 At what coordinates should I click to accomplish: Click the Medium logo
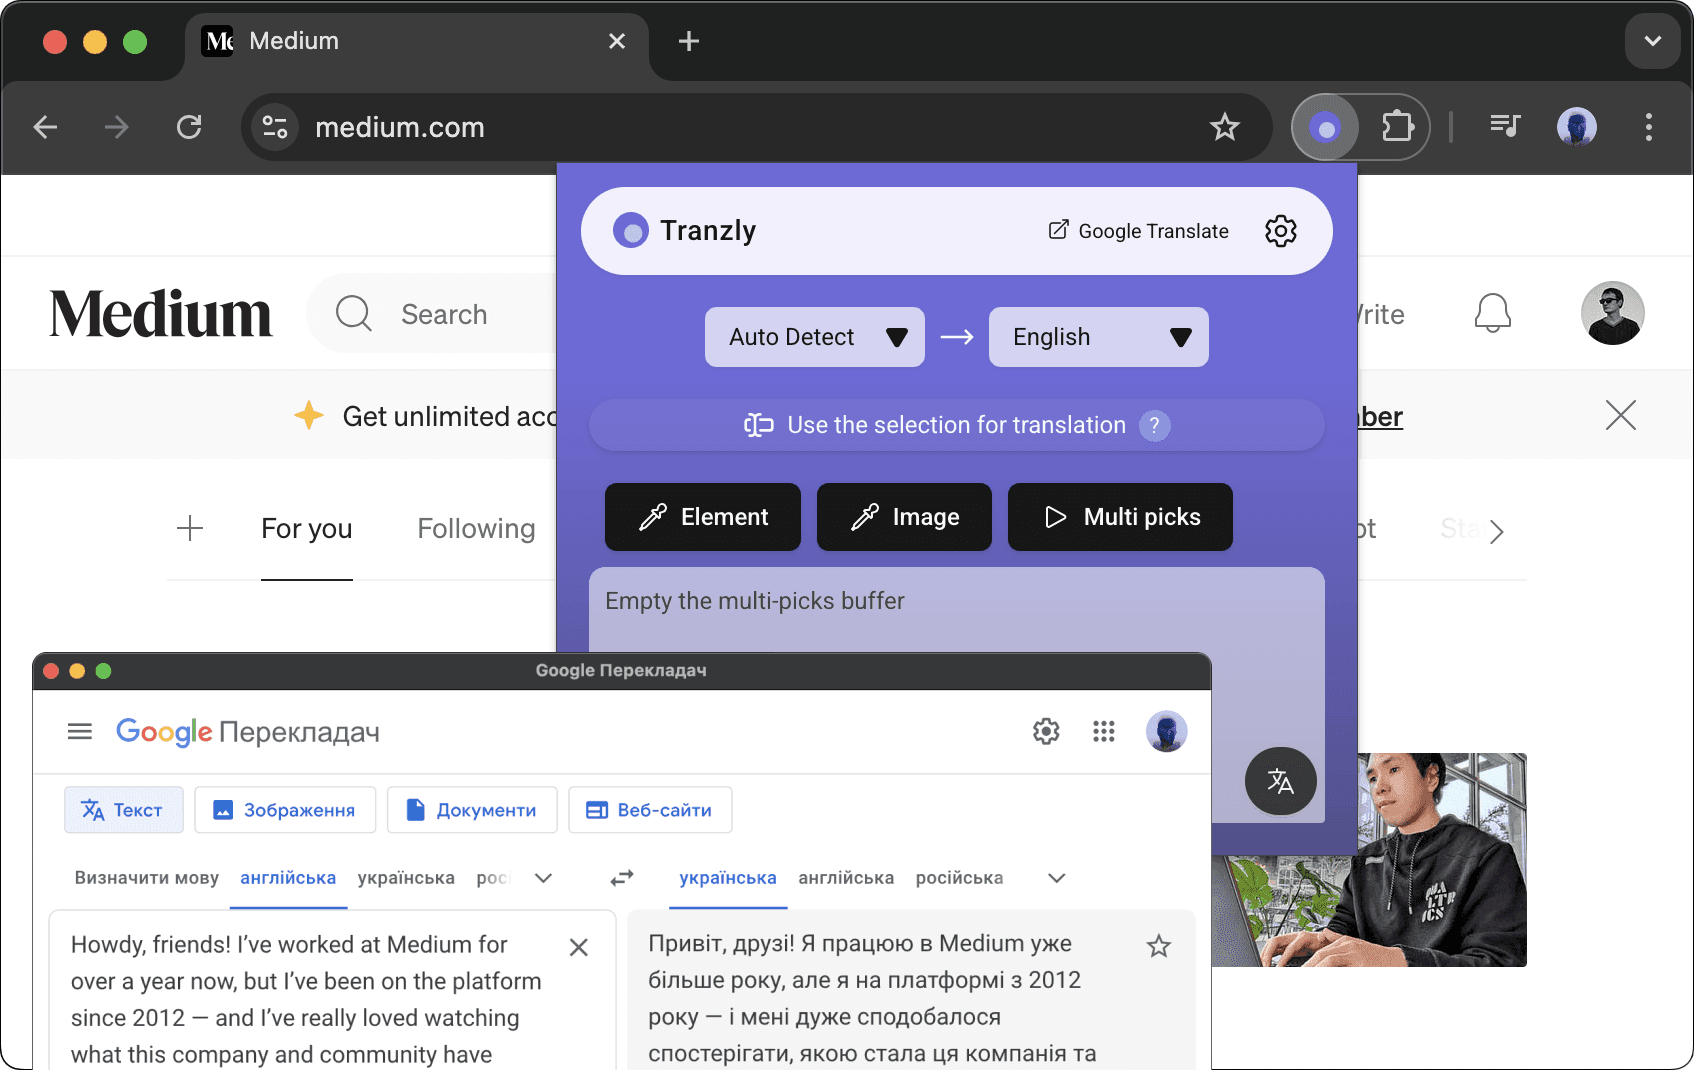tap(160, 313)
